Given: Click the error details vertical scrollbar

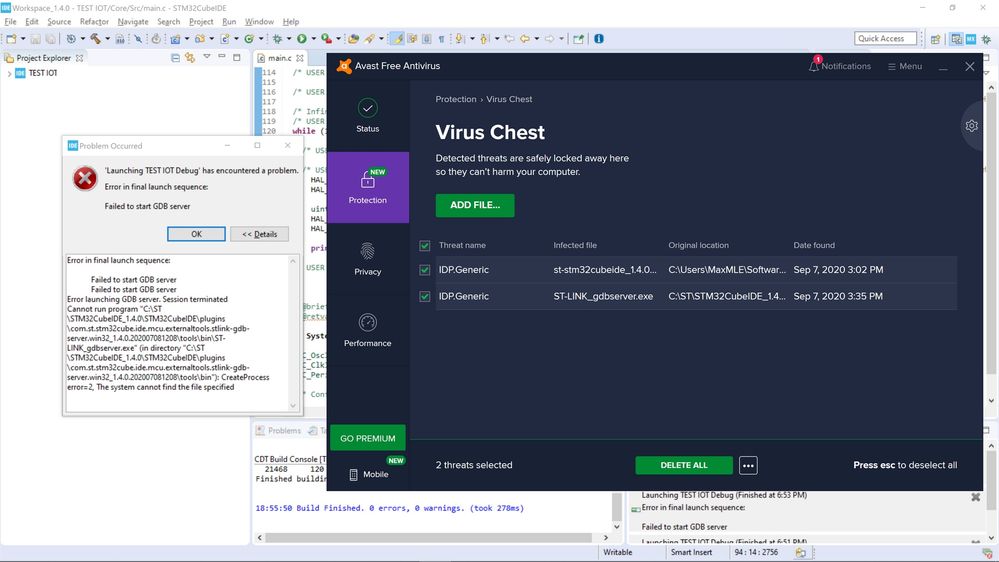Looking at the screenshot, I should point(293,333).
